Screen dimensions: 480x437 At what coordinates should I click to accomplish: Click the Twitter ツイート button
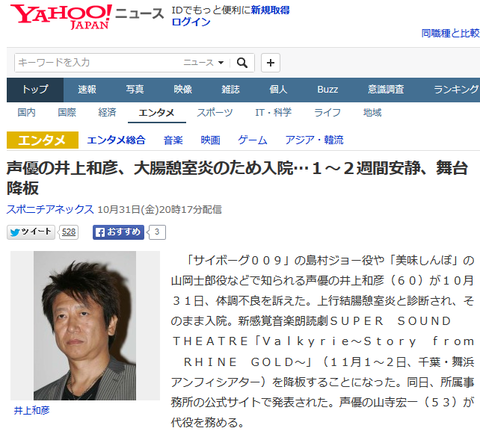[31, 232]
